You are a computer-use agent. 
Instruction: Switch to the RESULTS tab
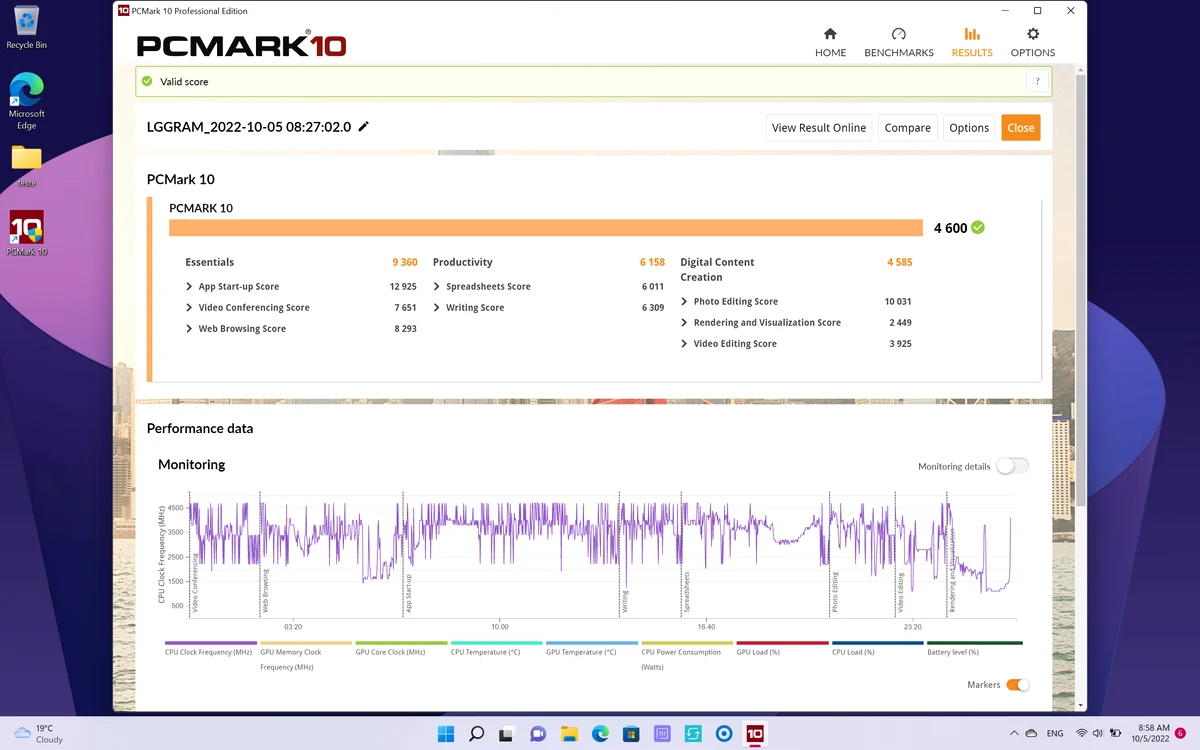972,42
